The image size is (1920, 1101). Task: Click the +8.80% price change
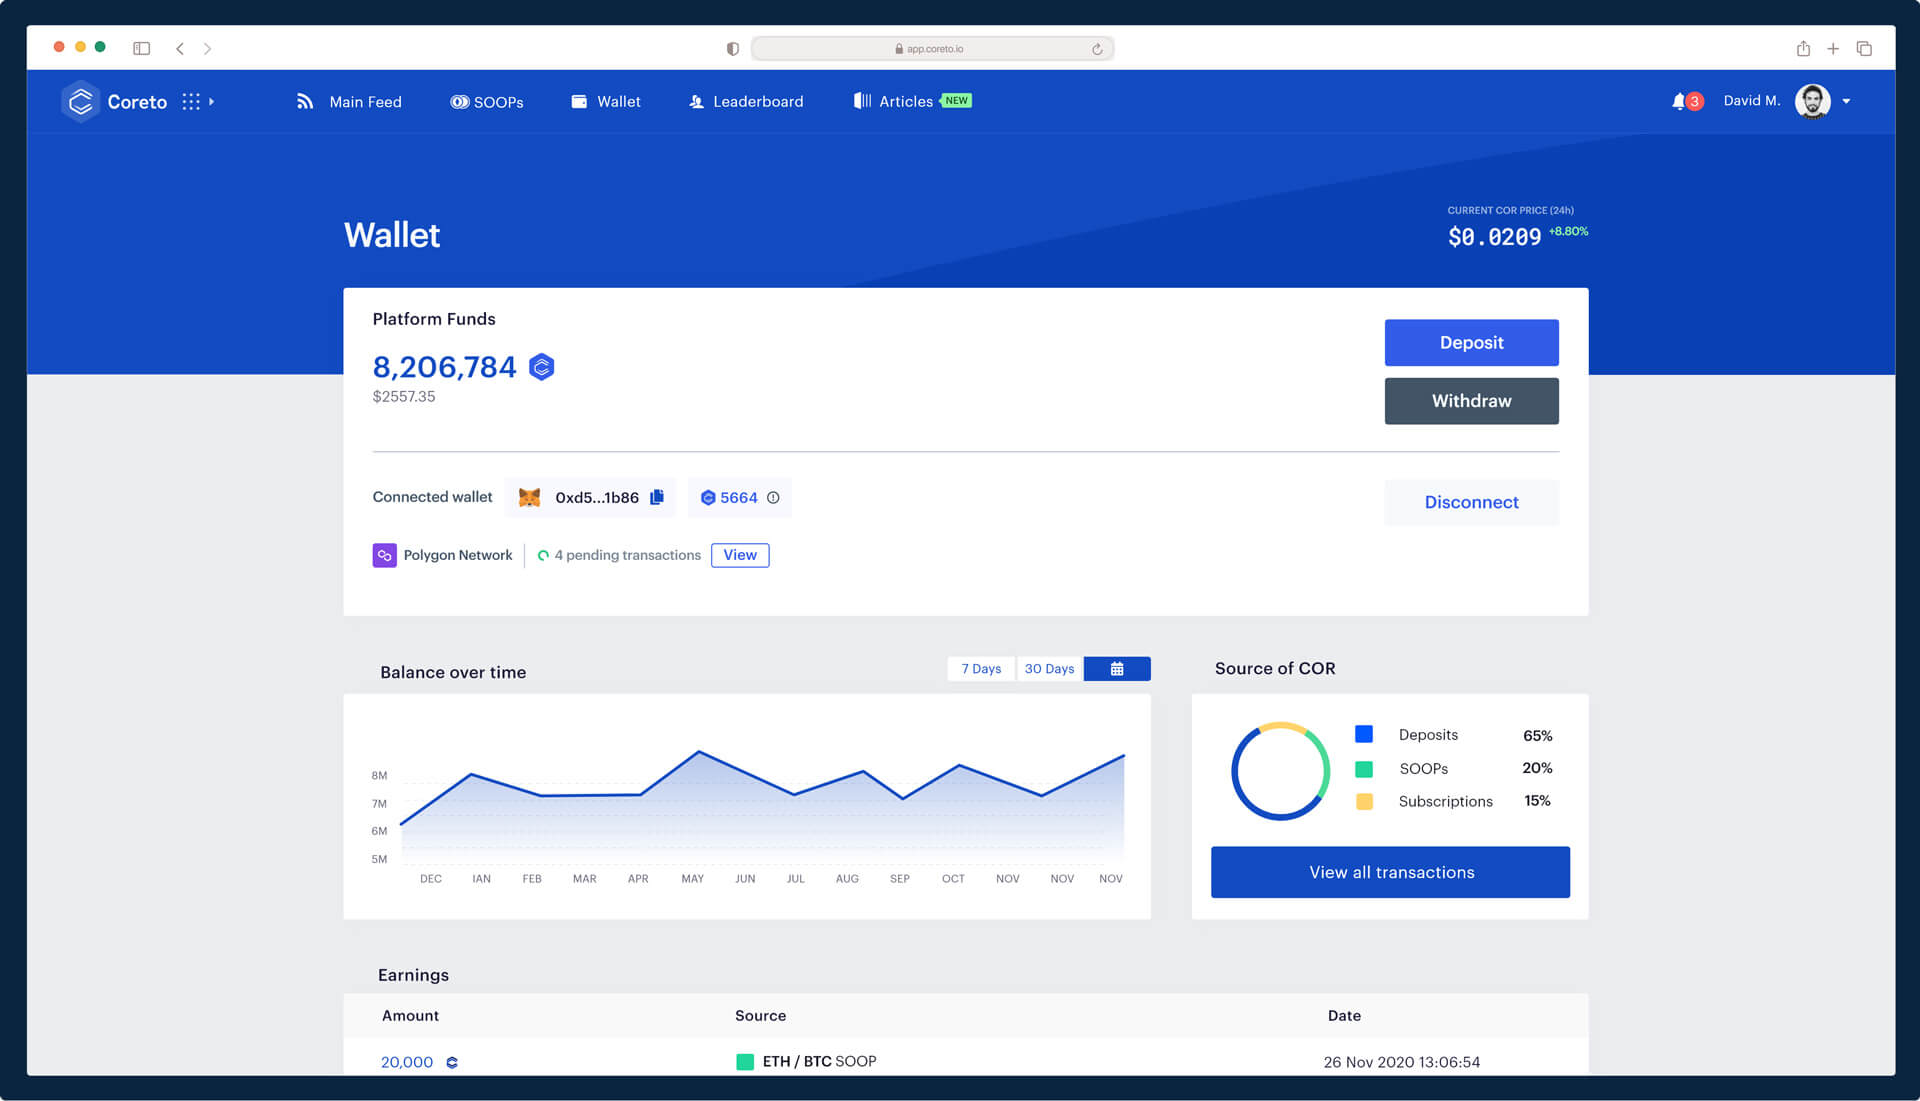(x=1568, y=232)
